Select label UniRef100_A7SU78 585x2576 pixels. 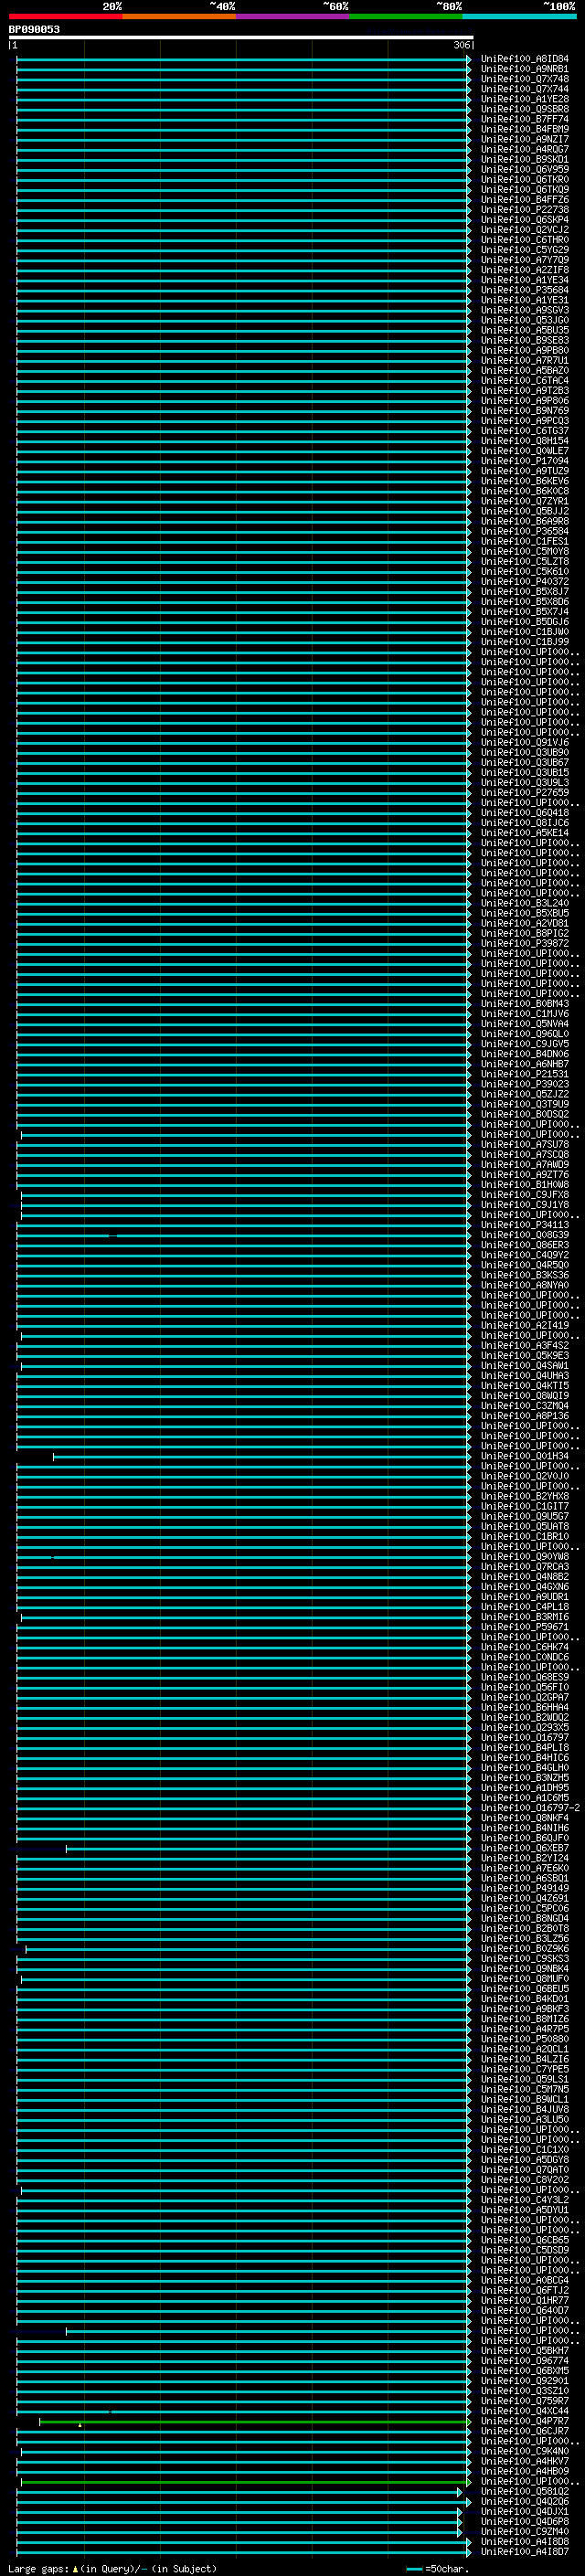pos(525,1144)
